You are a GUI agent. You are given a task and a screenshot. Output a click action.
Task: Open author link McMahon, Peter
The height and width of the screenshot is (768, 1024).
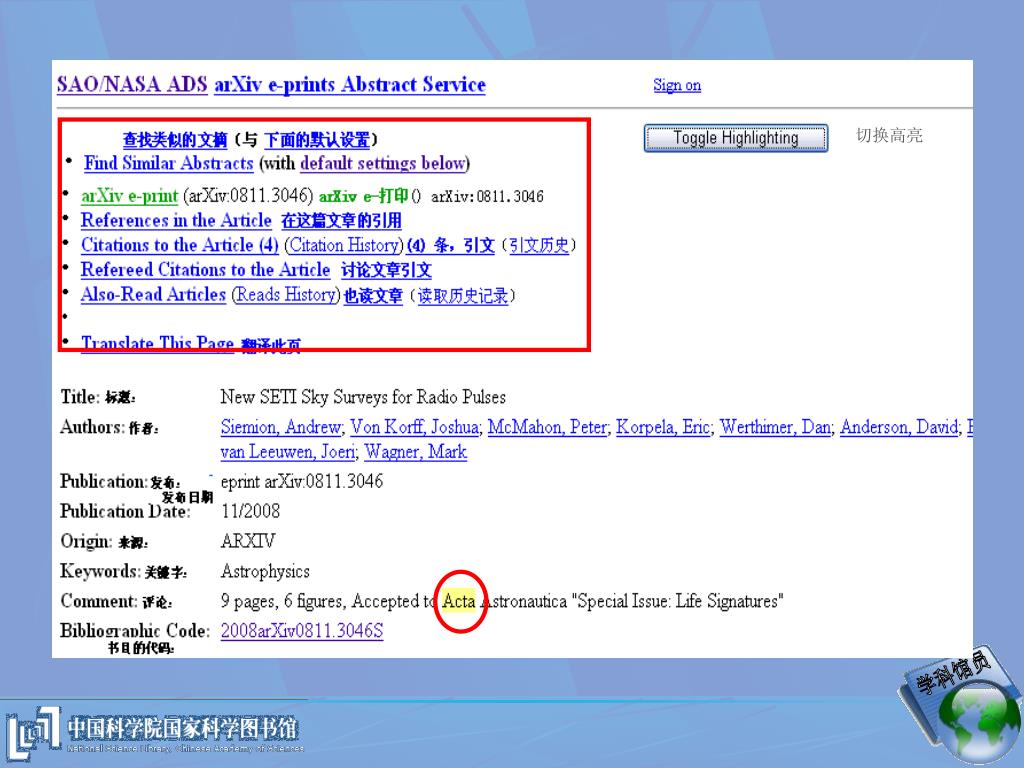548,427
